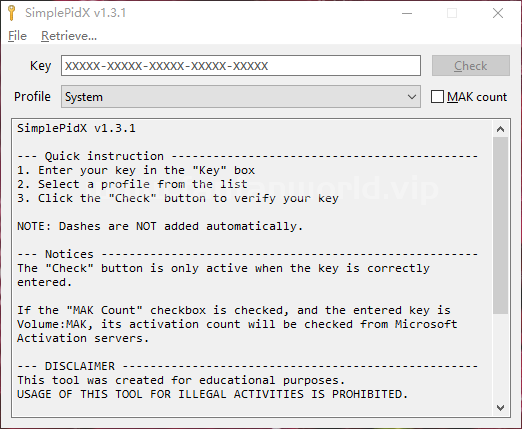Click the disabled maximize window icon
The height and width of the screenshot is (429, 522).
pos(452,13)
